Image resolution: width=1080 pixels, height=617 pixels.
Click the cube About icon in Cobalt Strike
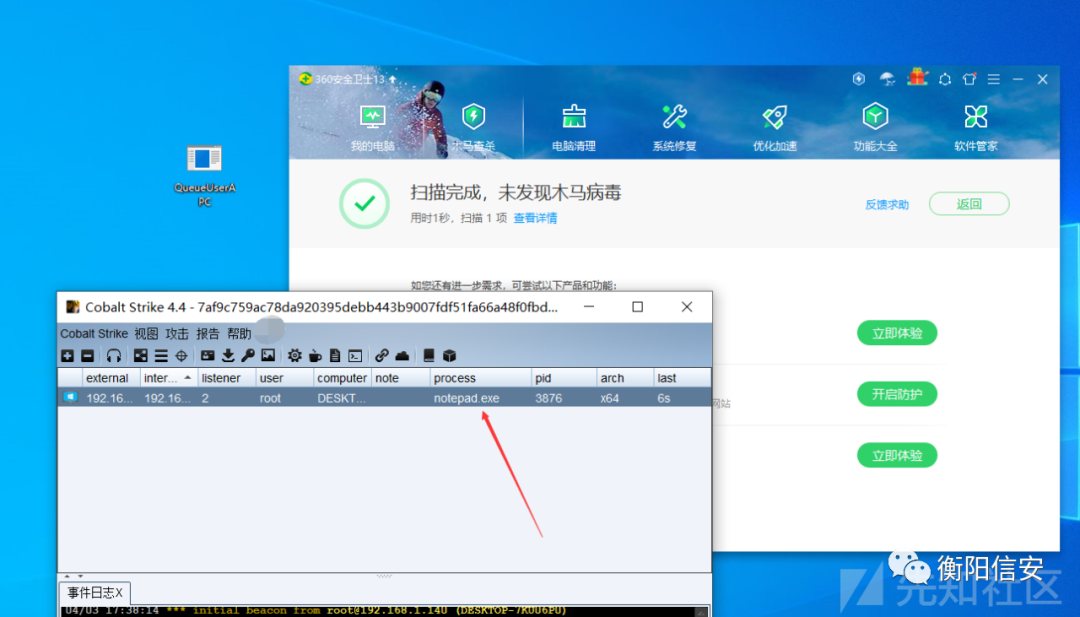coord(449,355)
